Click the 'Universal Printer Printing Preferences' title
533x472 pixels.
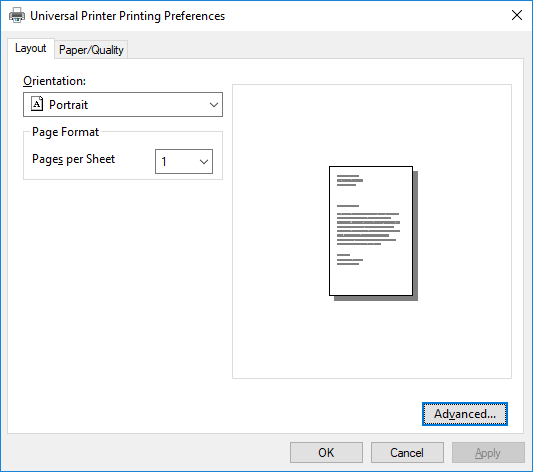127,16
